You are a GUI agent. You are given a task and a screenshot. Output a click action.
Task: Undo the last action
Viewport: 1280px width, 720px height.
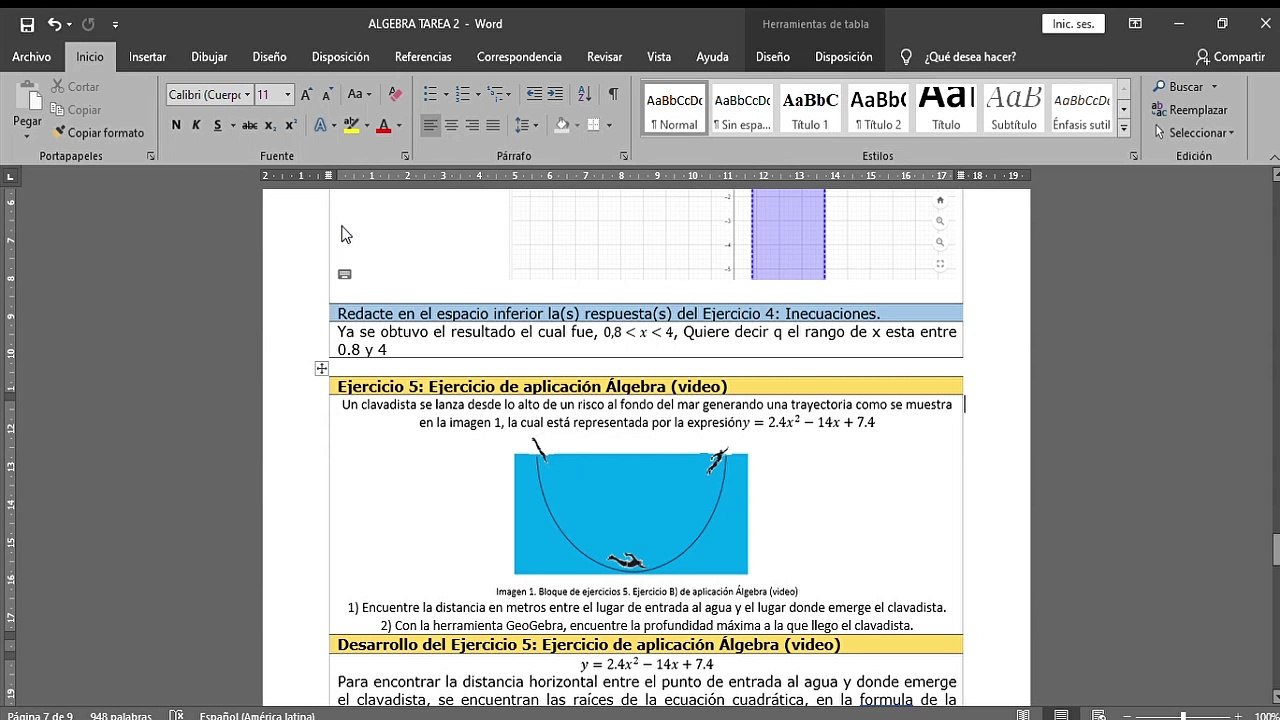pos(54,24)
